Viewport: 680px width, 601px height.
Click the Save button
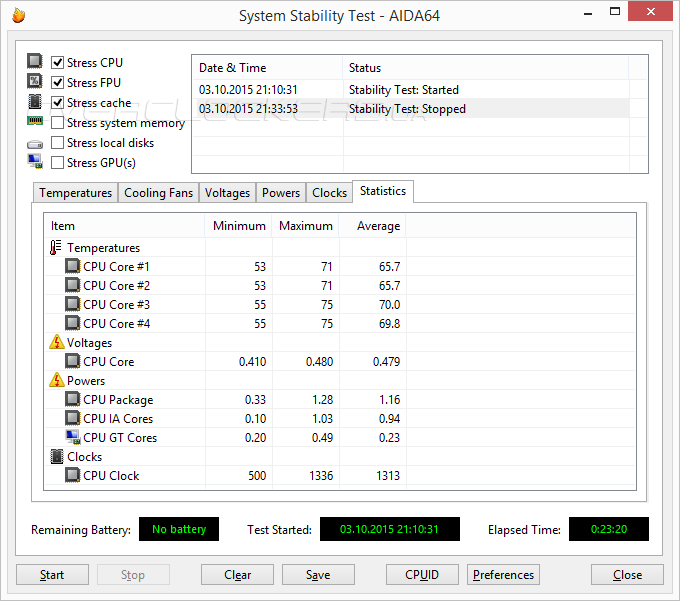pyautogui.click(x=318, y=575)
